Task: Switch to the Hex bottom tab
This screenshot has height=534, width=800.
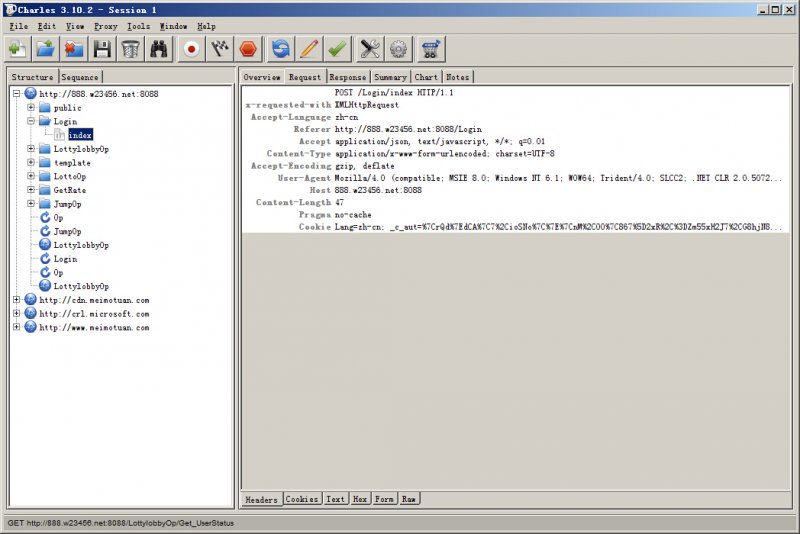Action: tap(360, 499)
